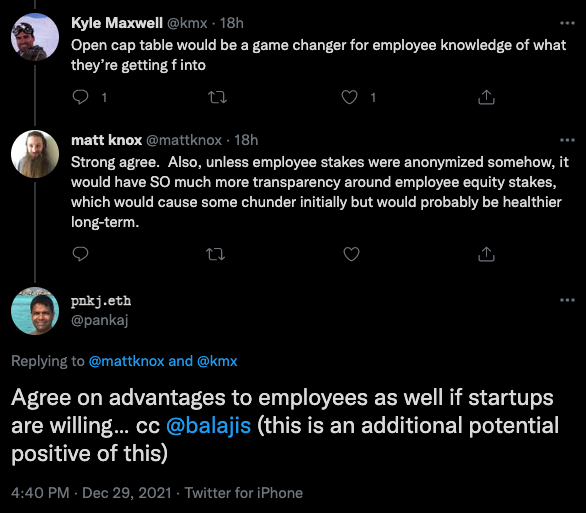Retweet Kyle Maxwell's tweet
Image resolution: width=586 pixels, height=513 pixels.
[217, 98]
